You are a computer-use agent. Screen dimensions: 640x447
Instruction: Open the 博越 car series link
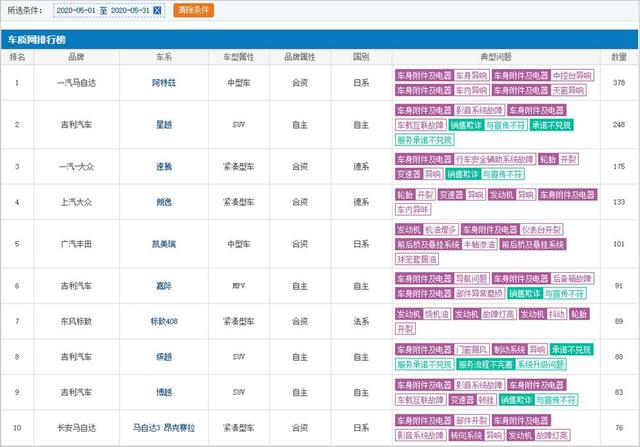pos(164,392)
